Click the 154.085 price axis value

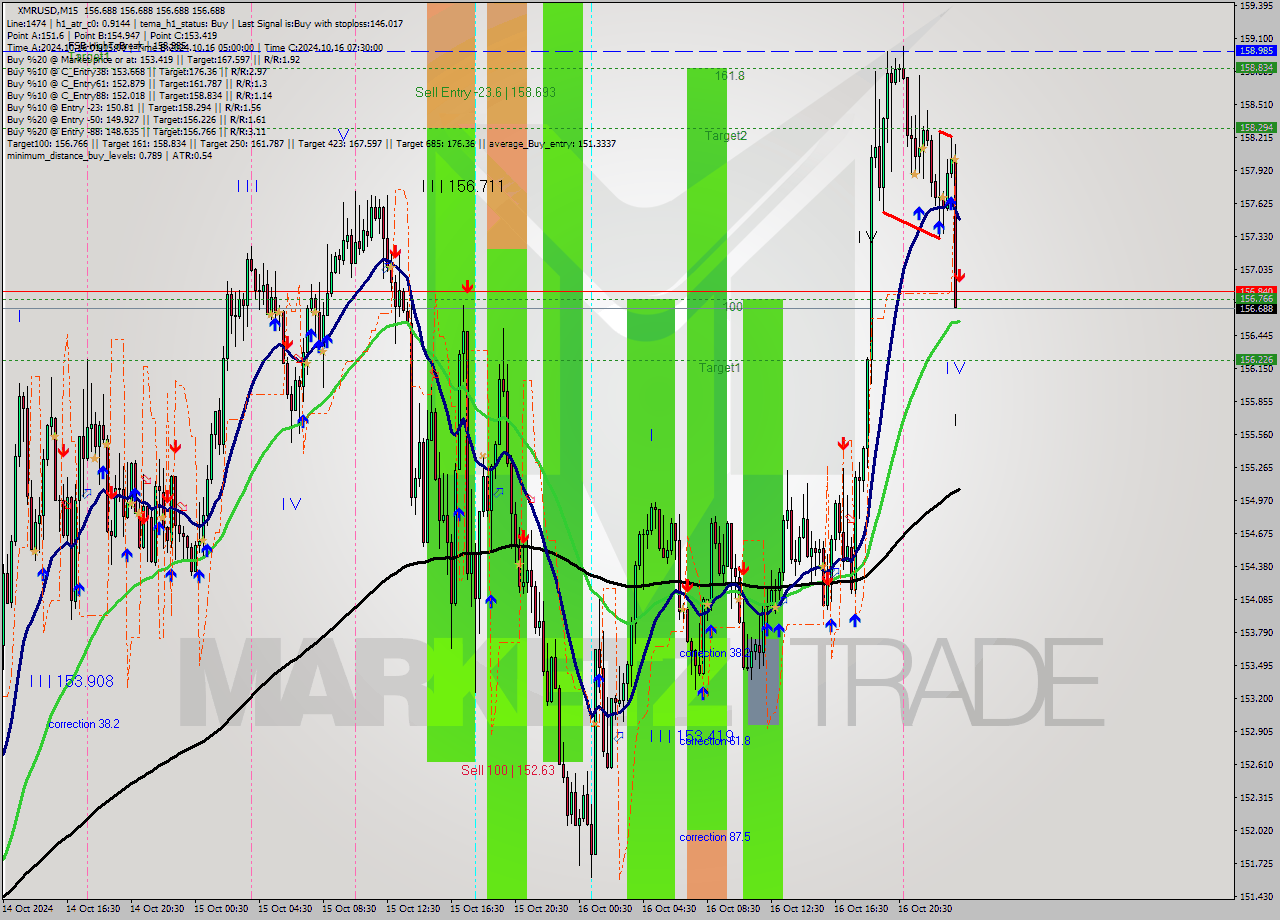click(x=1256, y=600)
